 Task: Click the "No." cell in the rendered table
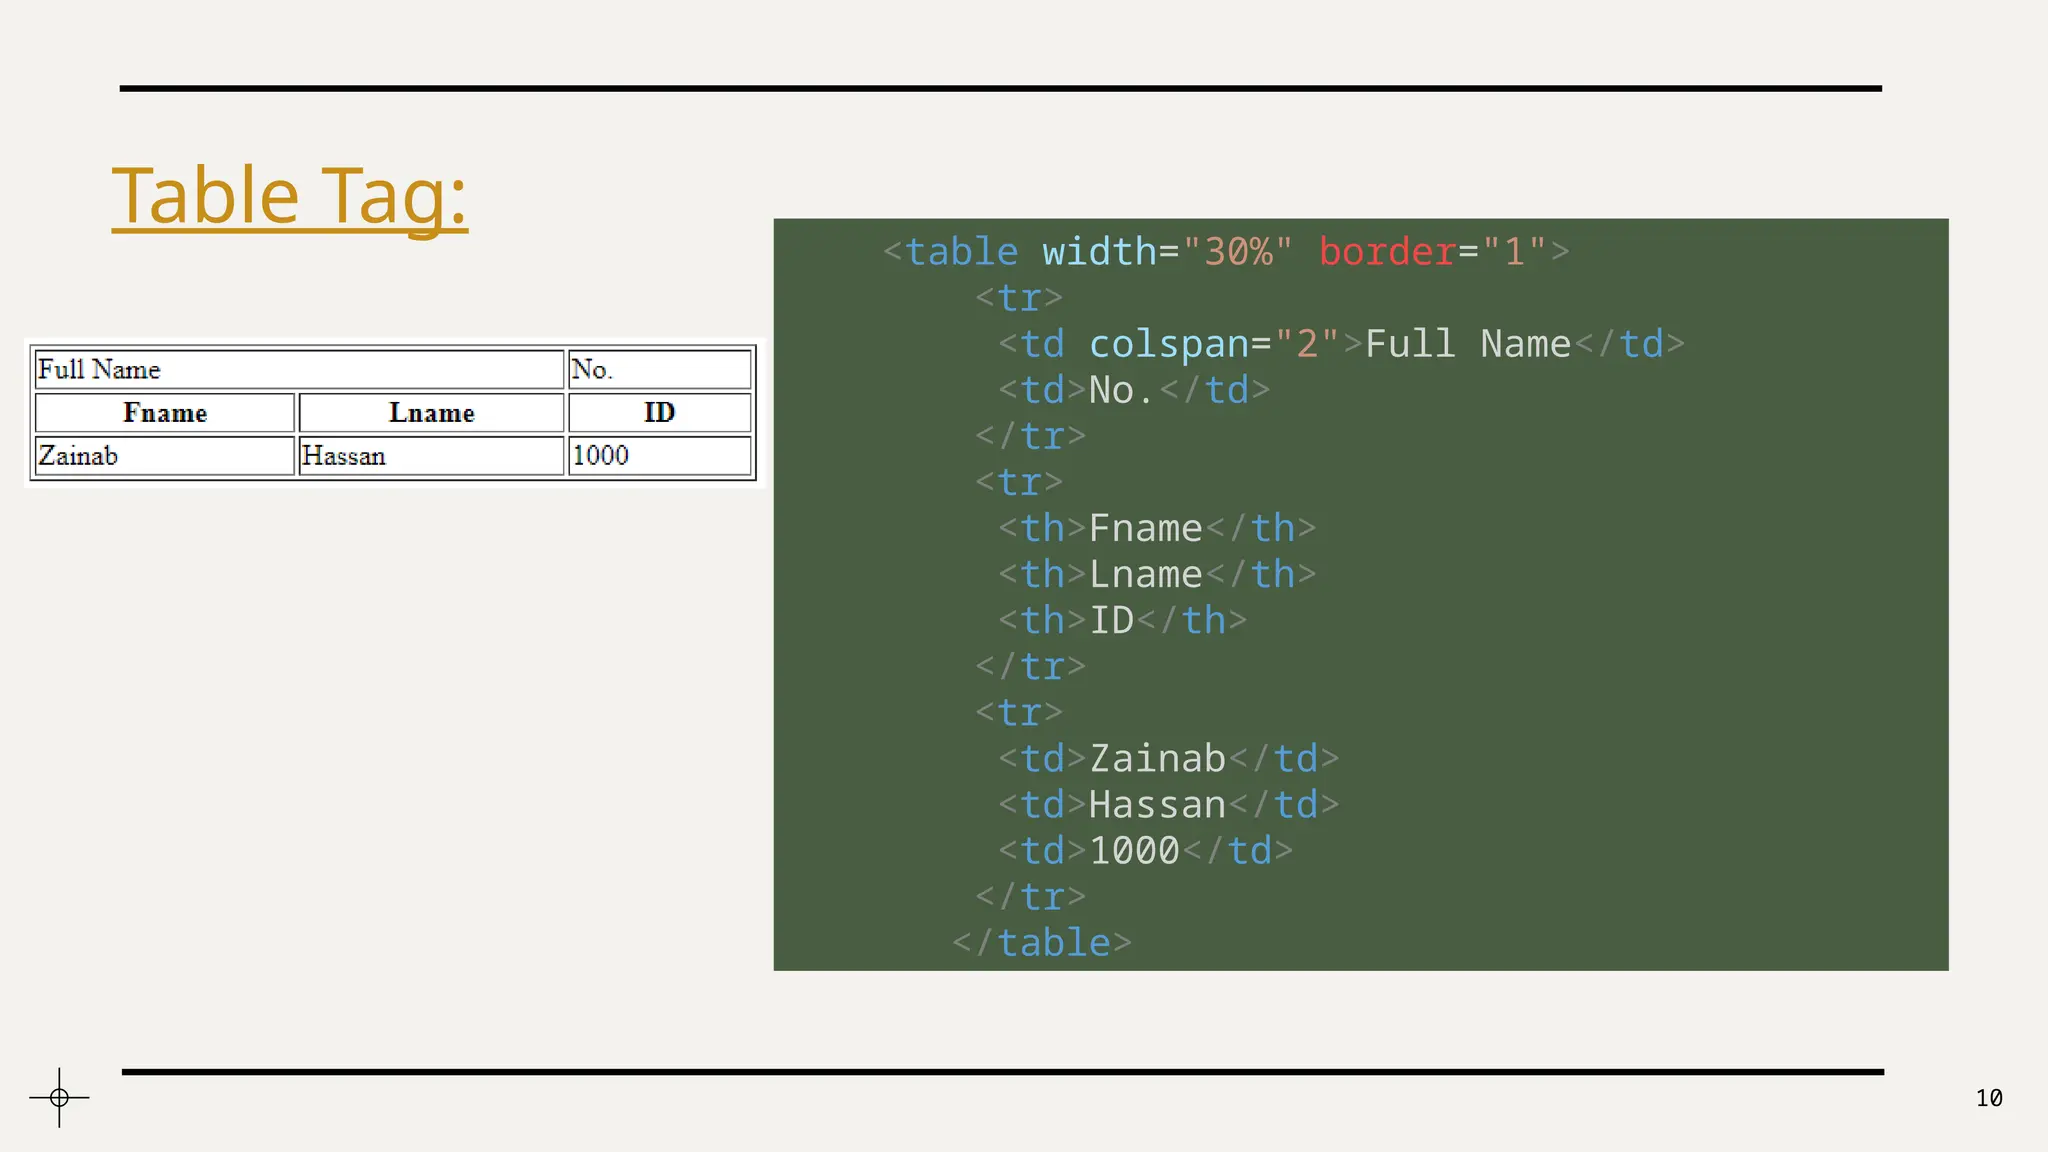(659, 369)
